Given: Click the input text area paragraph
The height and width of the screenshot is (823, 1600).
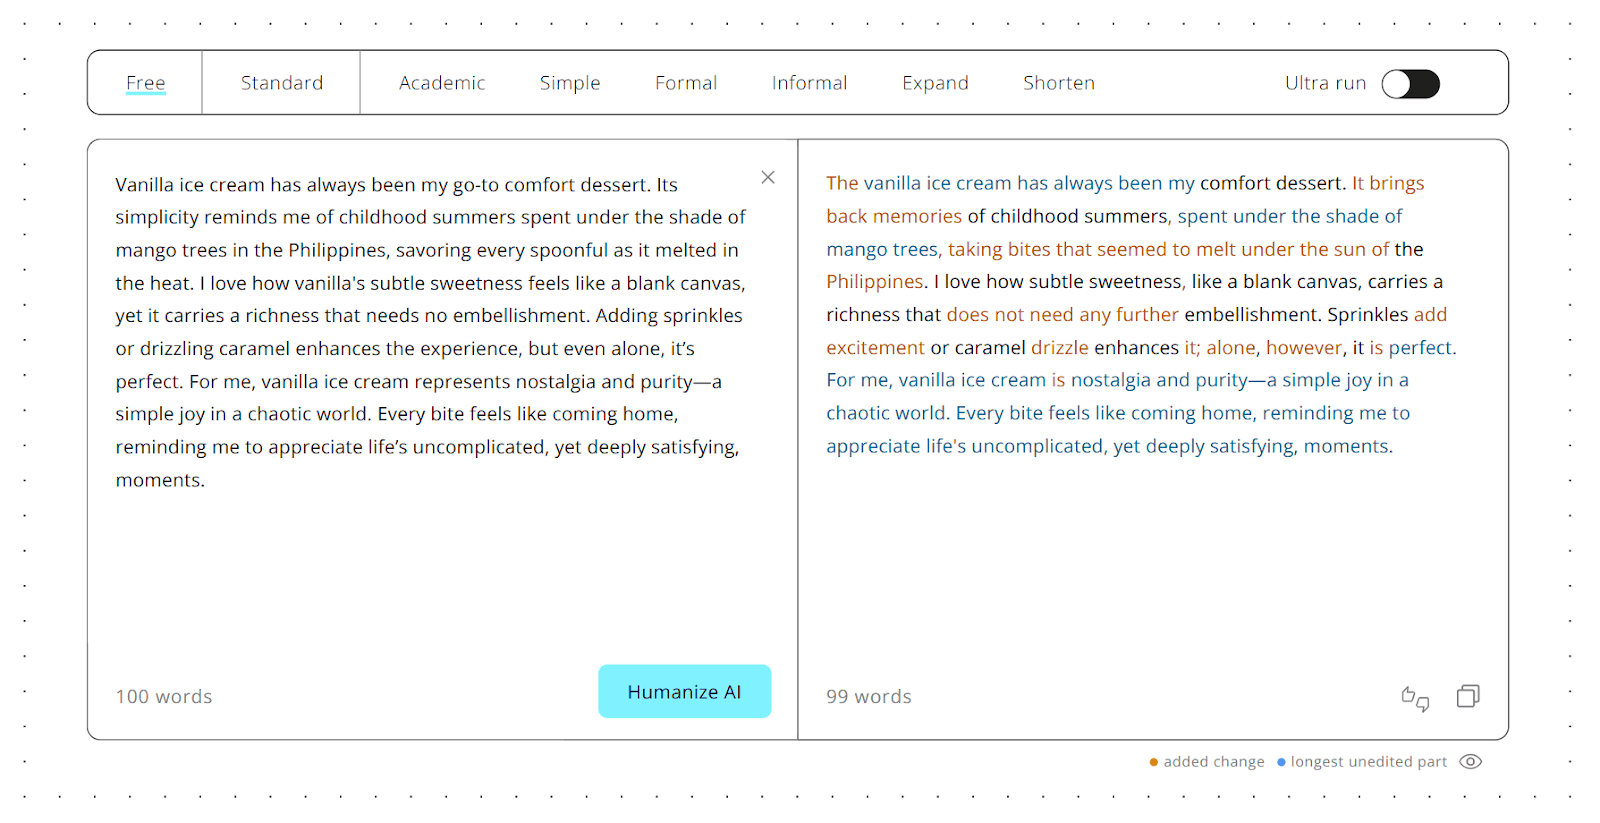Looking at the screenshot, I should tap(431, 332).
